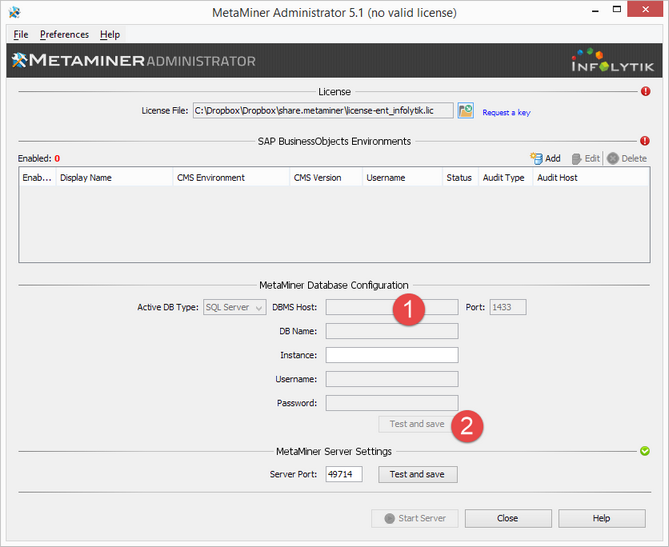This screenshot has height=547, width=669.
Task: Focus the Instance input field
Action: 392,355
